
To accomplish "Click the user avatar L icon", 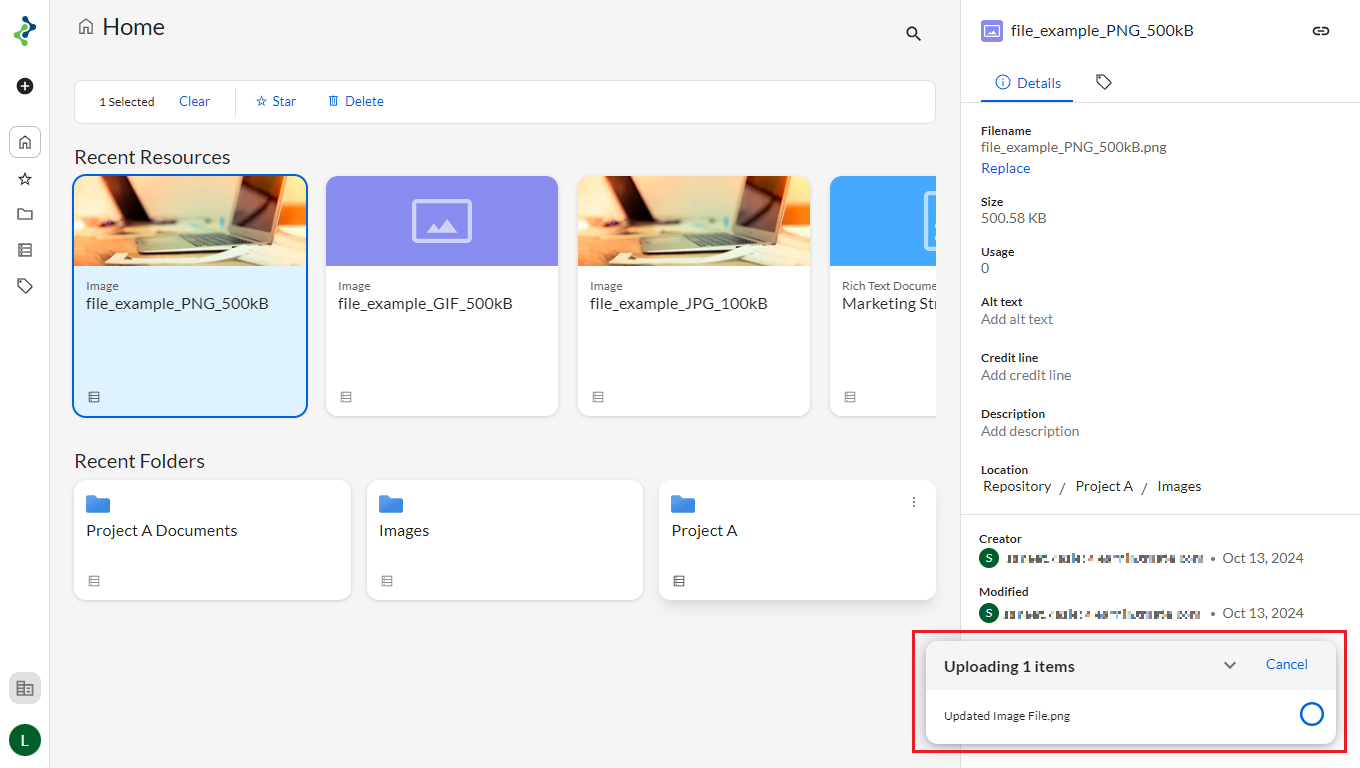I will tap(25, 740).
